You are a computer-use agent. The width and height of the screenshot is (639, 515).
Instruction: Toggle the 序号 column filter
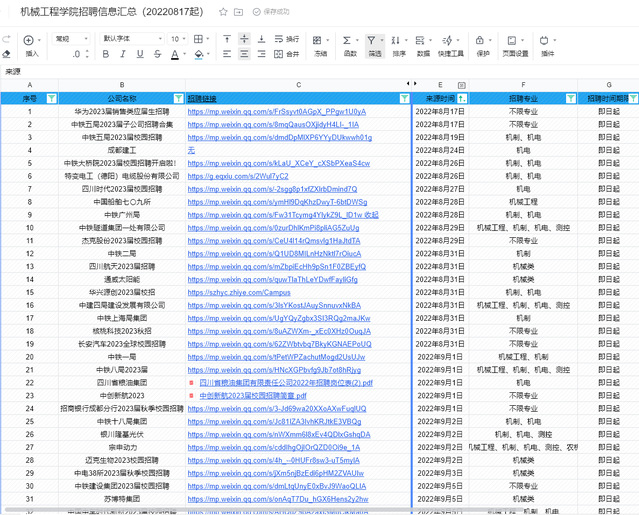point(53,99)
